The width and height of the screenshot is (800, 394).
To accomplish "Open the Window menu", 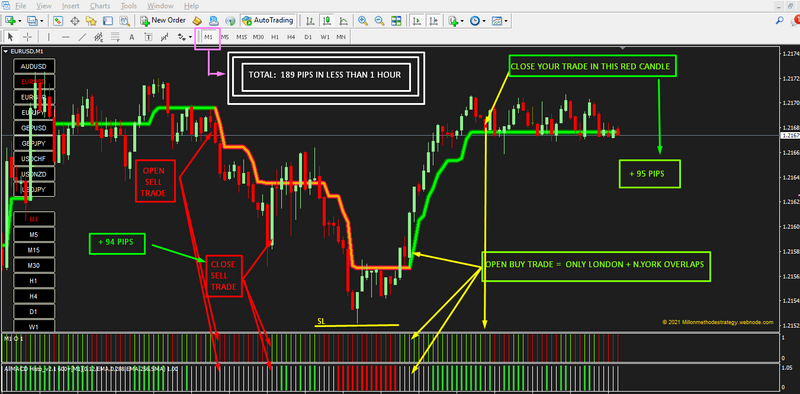I will point(160,6).
